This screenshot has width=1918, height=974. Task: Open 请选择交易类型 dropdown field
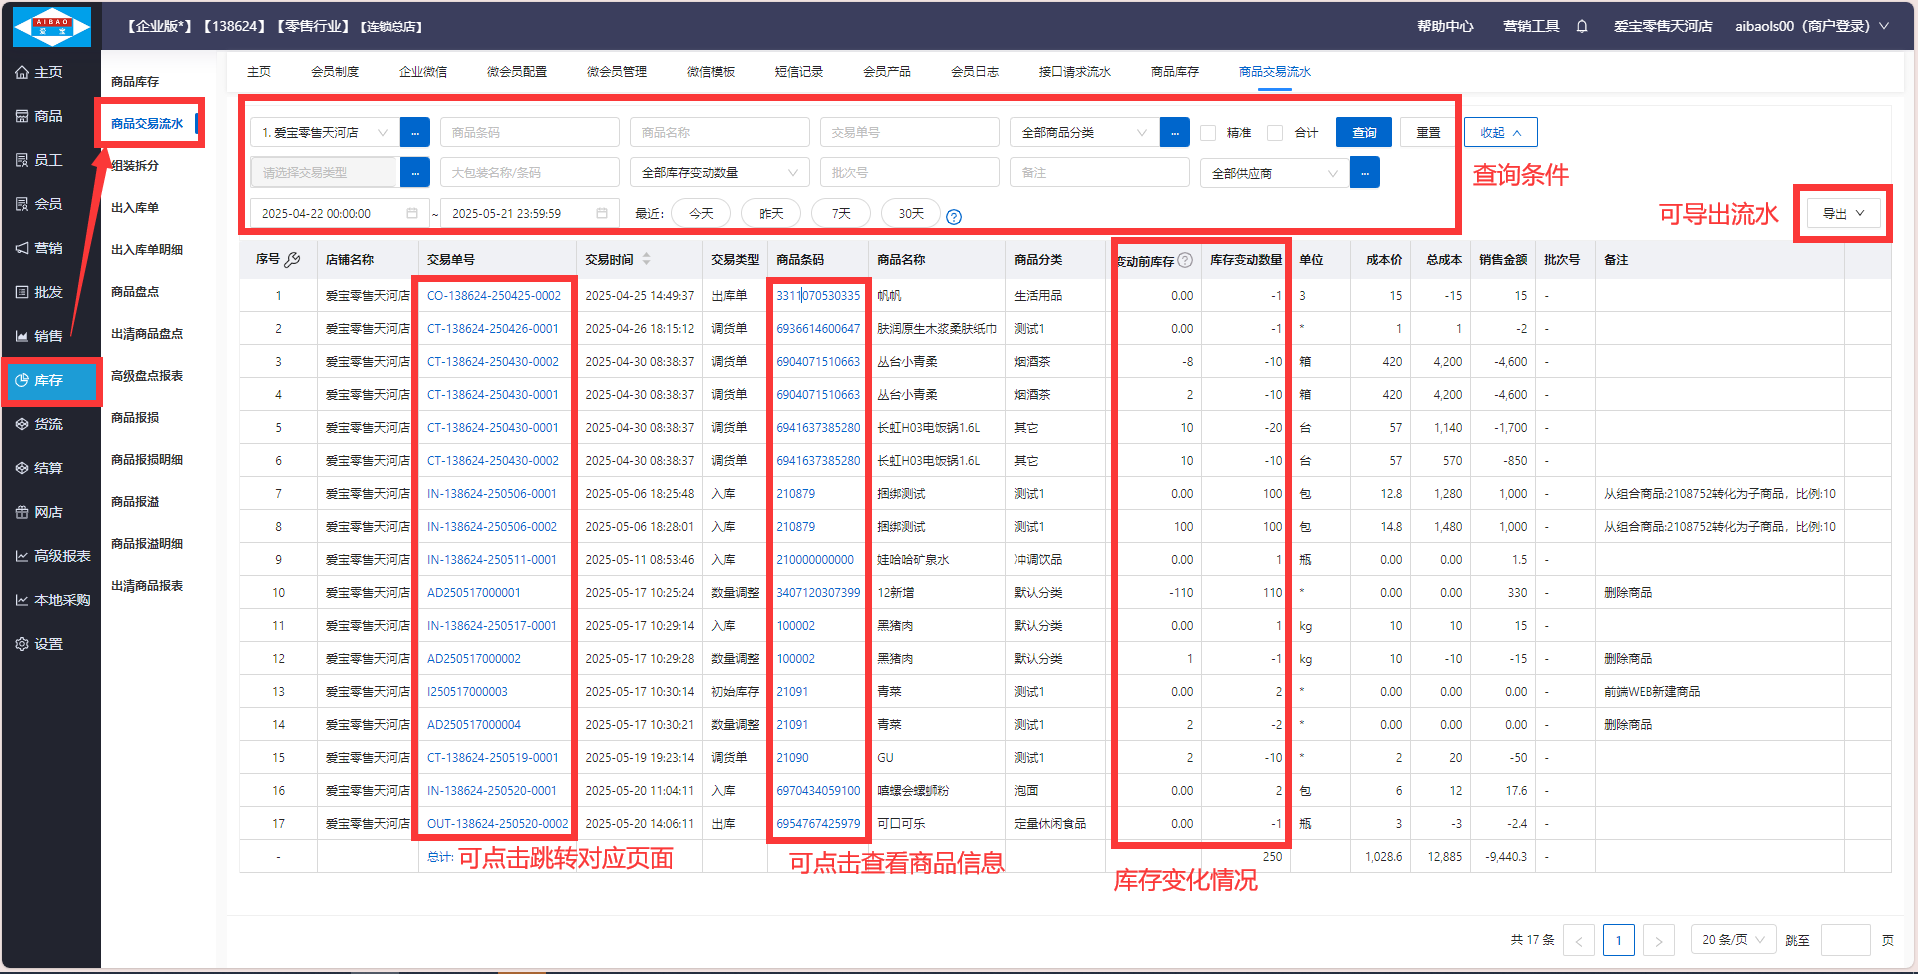coord(325,172)
